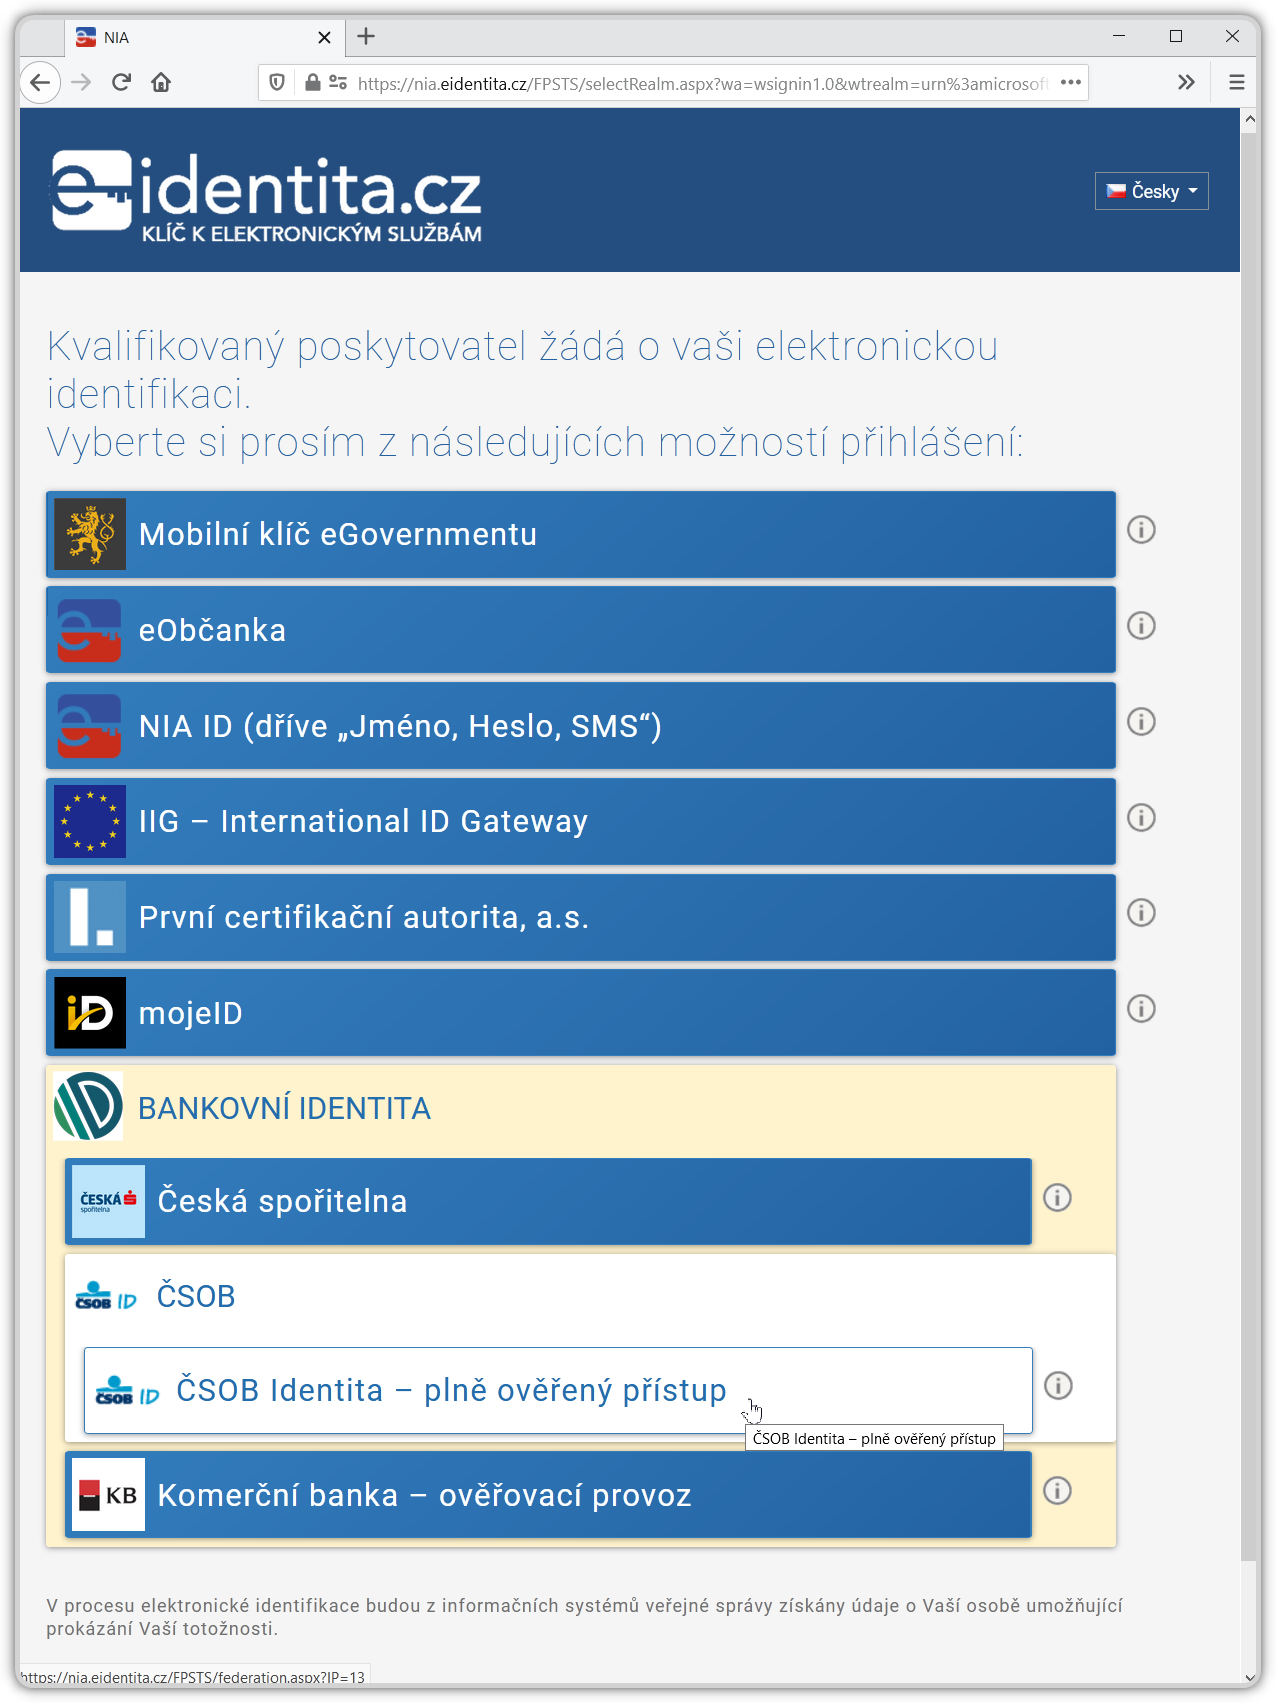
Task: Open the permissions icon in address bar
Action: [x=338, y=82]
